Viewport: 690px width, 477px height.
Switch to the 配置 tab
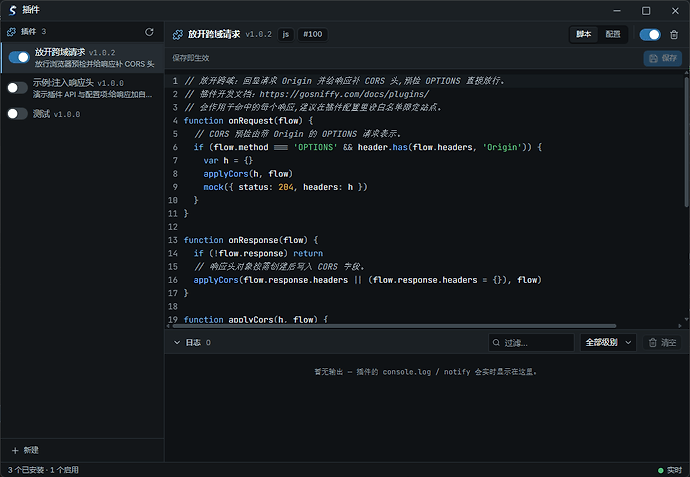613,34
